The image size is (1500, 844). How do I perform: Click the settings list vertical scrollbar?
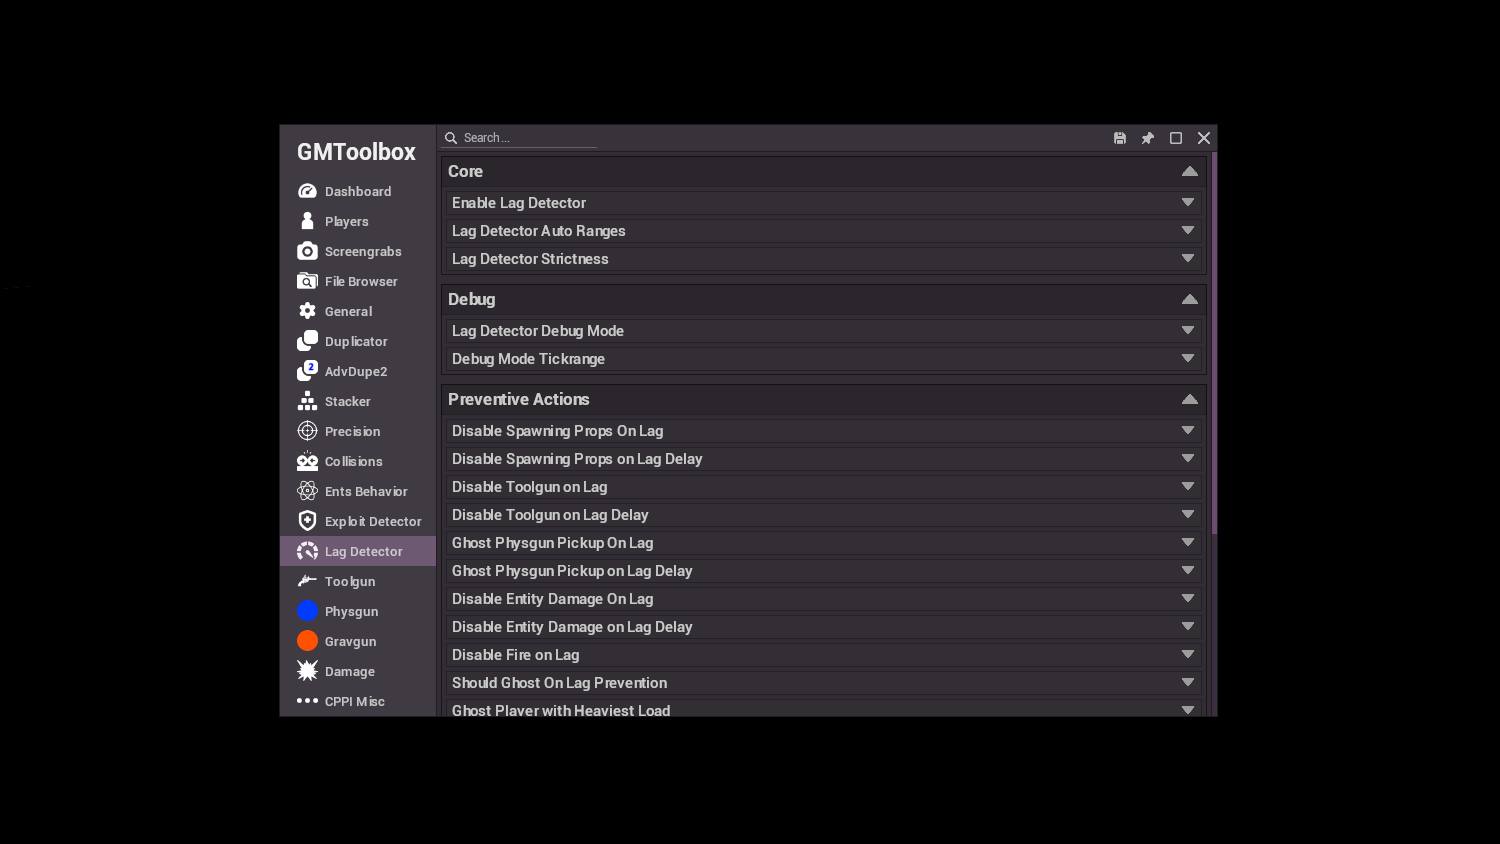pyautogui.click(x=1213, y=343)
